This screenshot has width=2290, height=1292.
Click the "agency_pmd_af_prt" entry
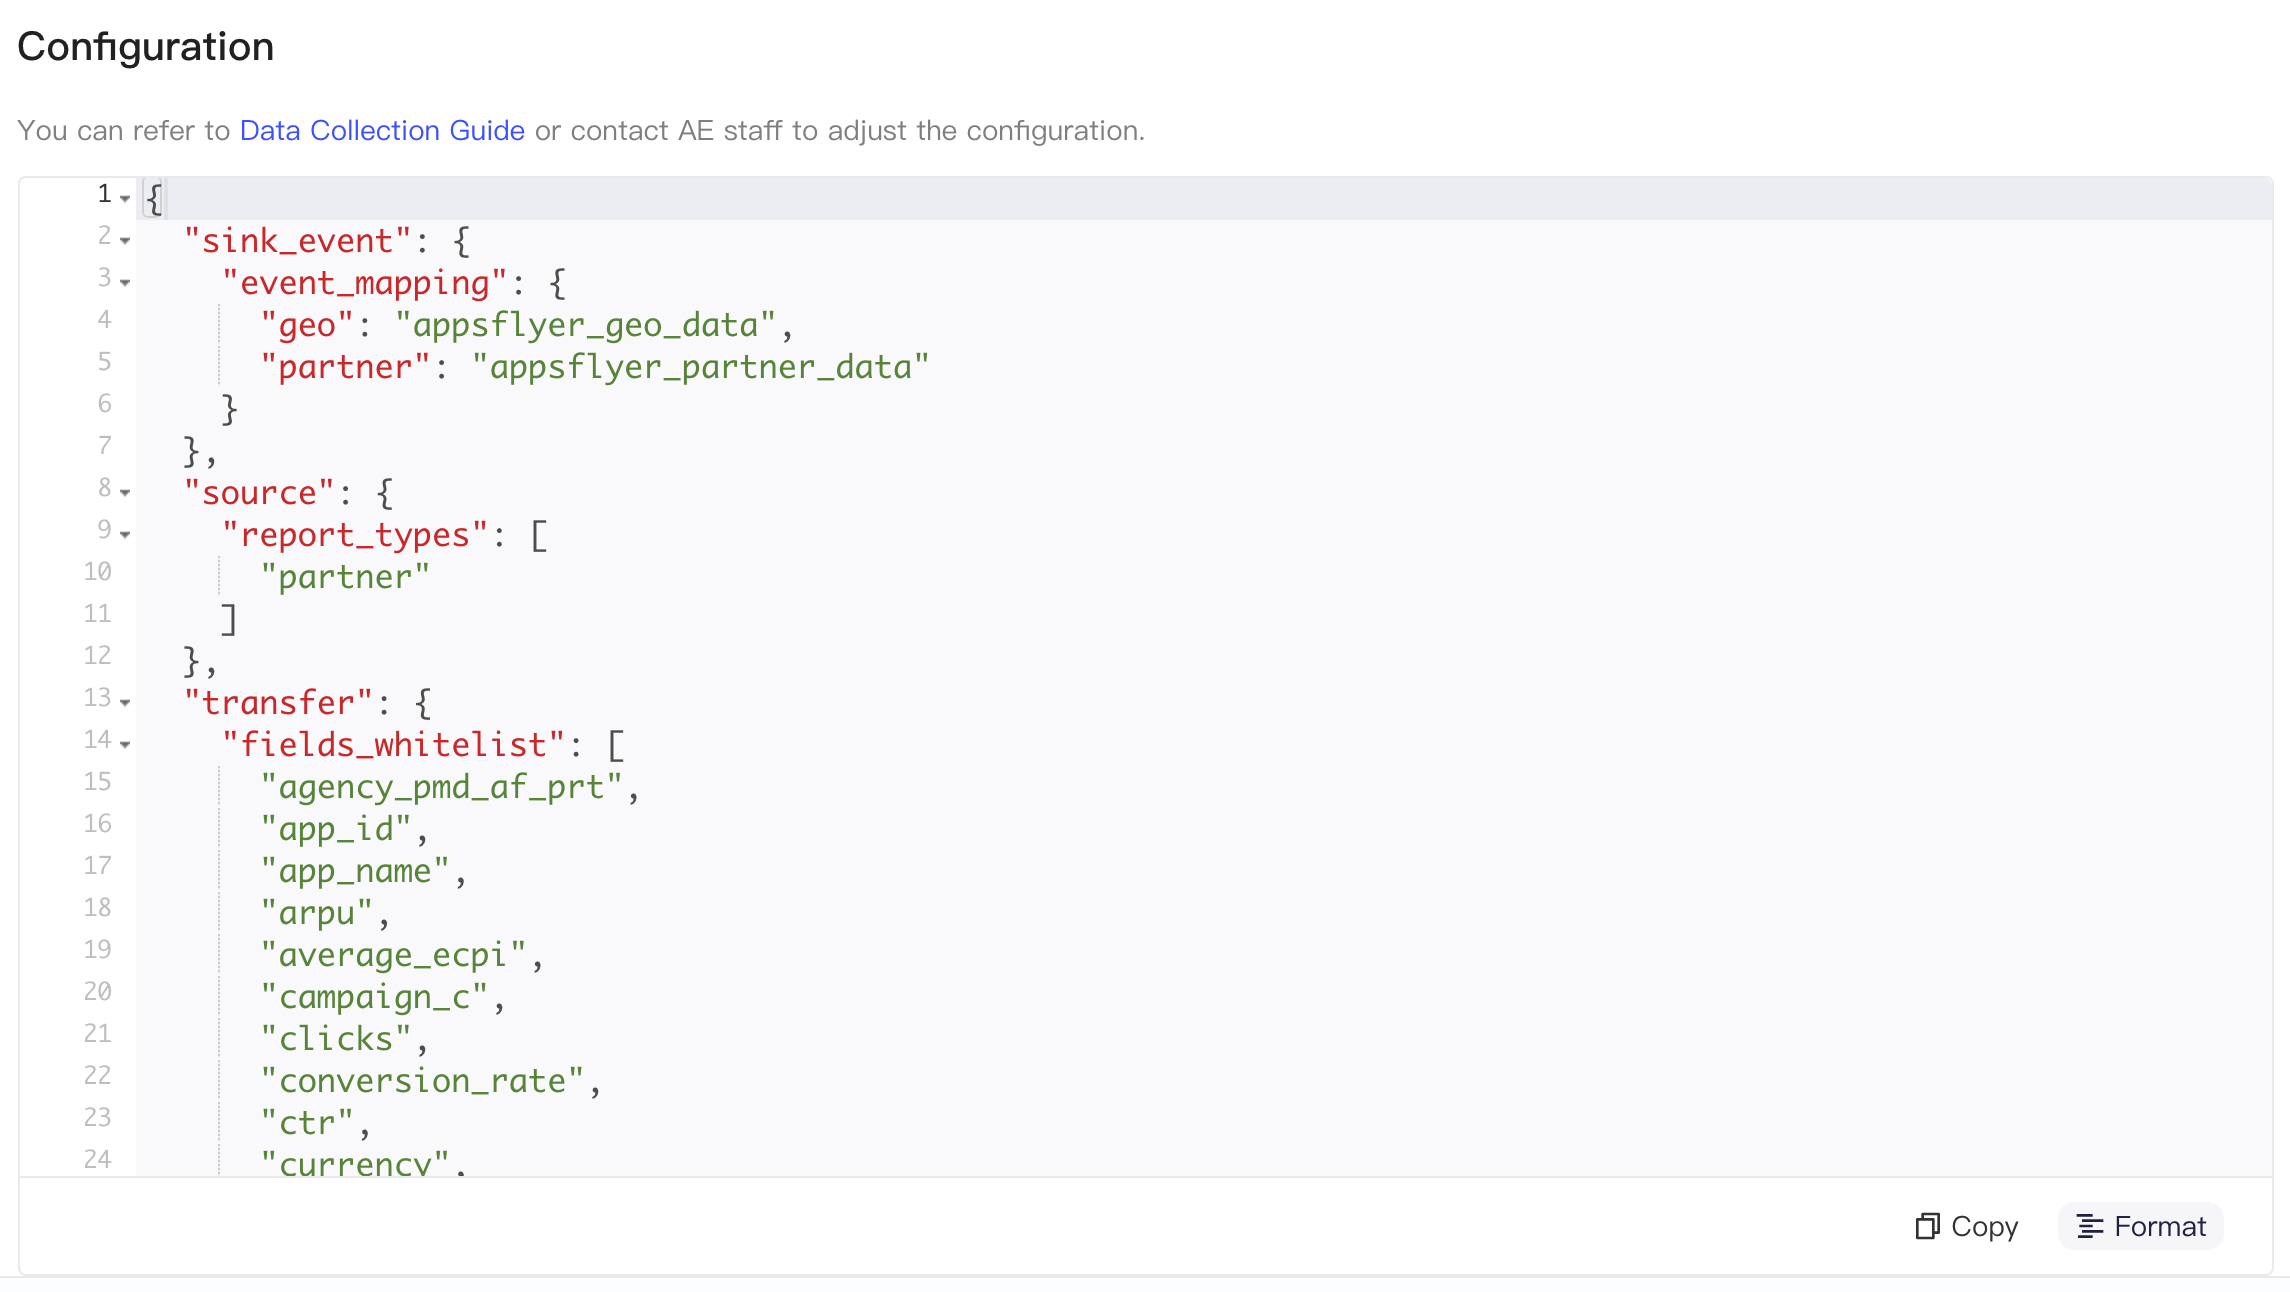click(441, 787)
